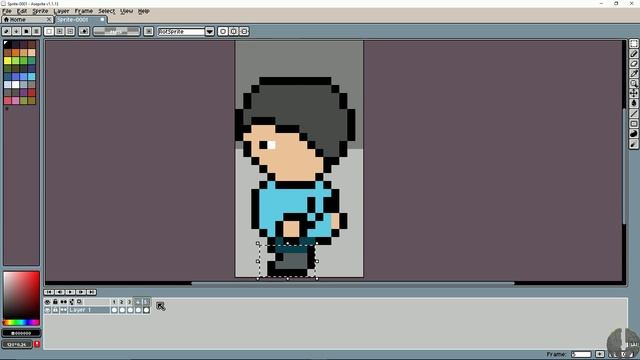Select the cel under frame 5
This screenshot has width=640, height=360.
coord(146,310)
